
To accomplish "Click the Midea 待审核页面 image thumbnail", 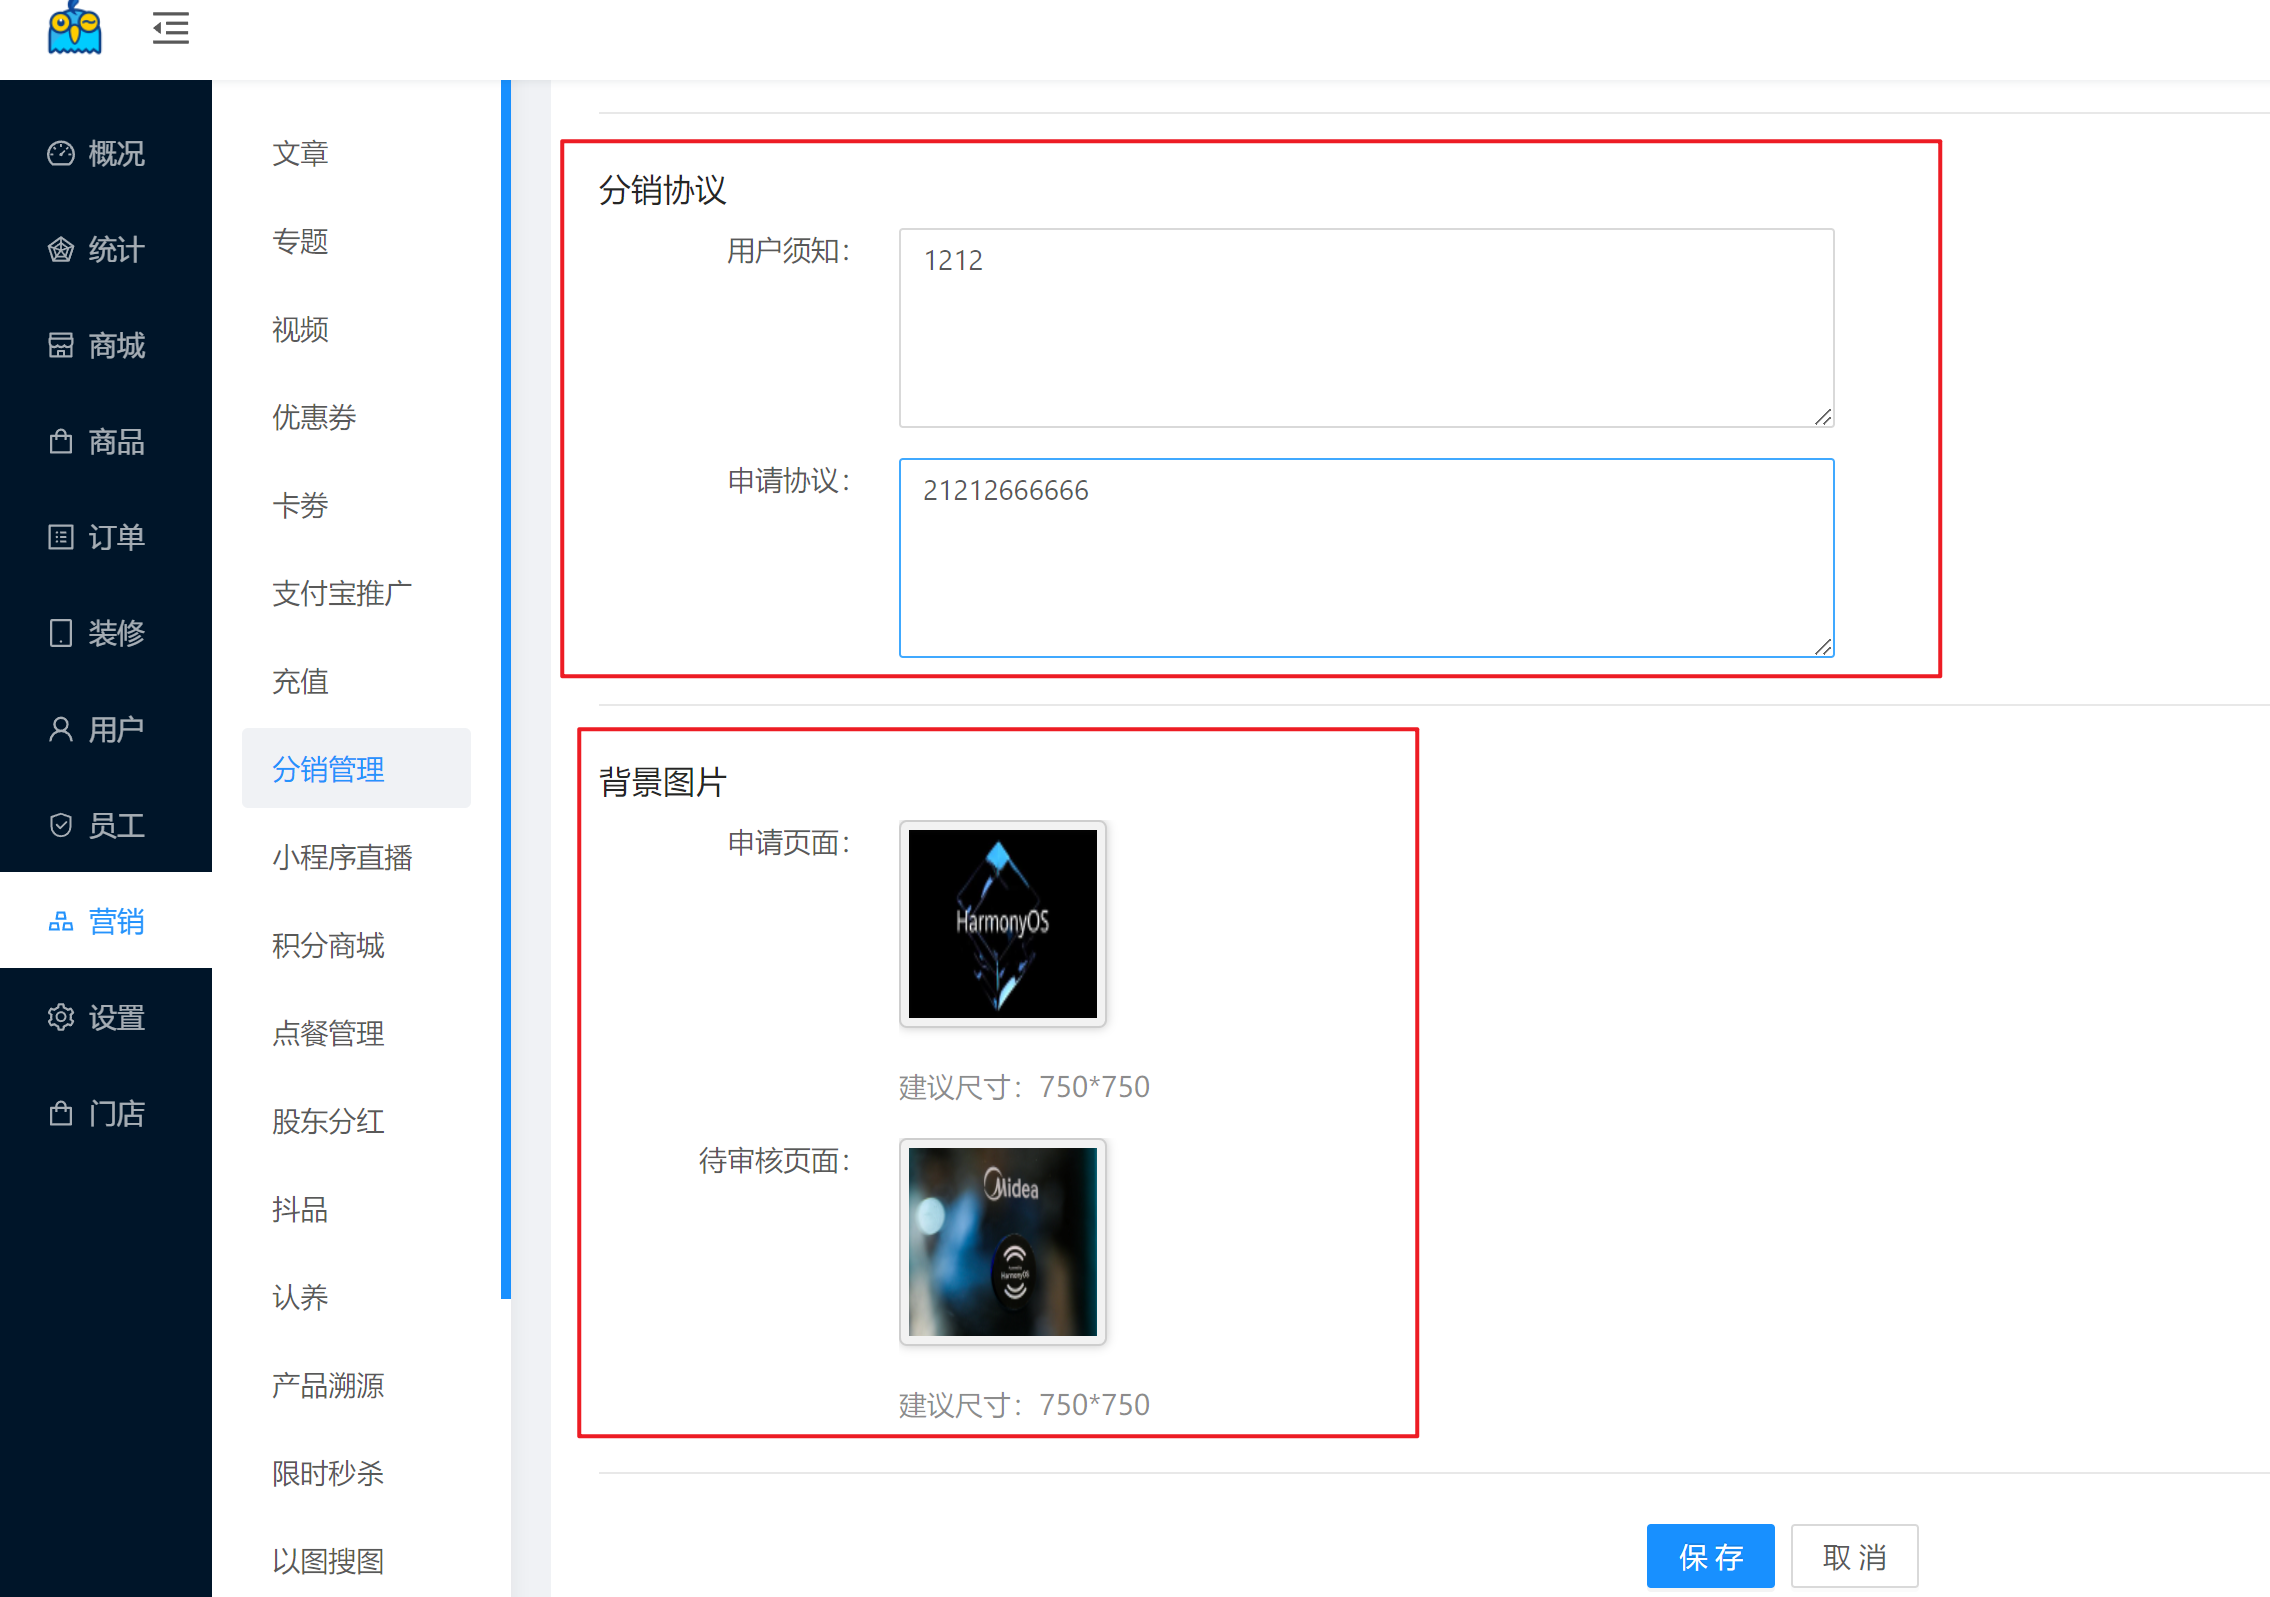I will [1002, 1241].
